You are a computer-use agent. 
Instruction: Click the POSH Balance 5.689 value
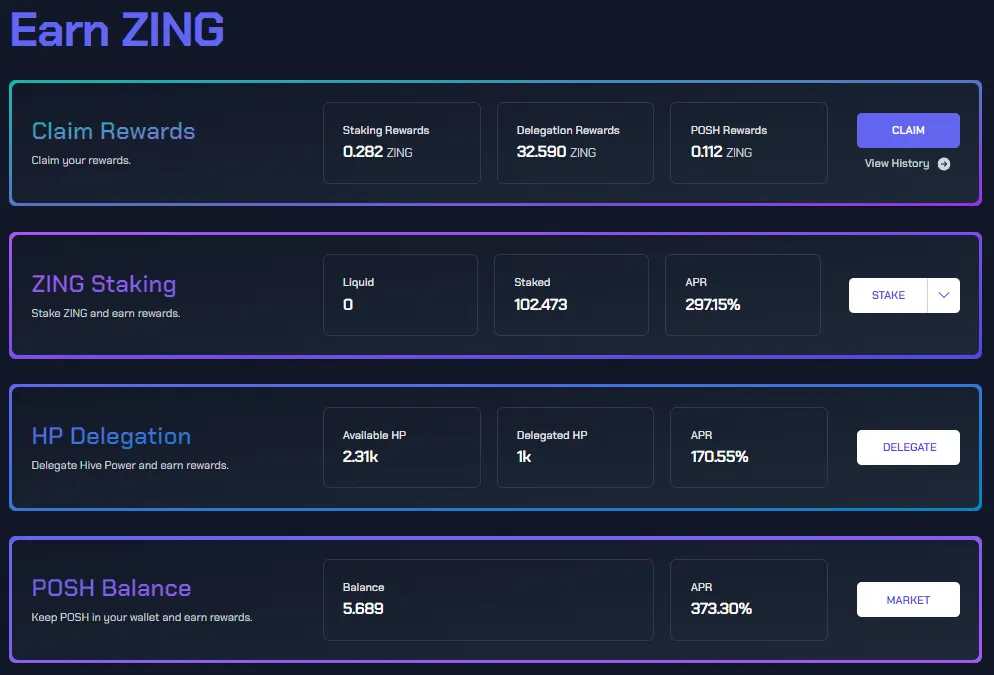(x=363, y=609)
